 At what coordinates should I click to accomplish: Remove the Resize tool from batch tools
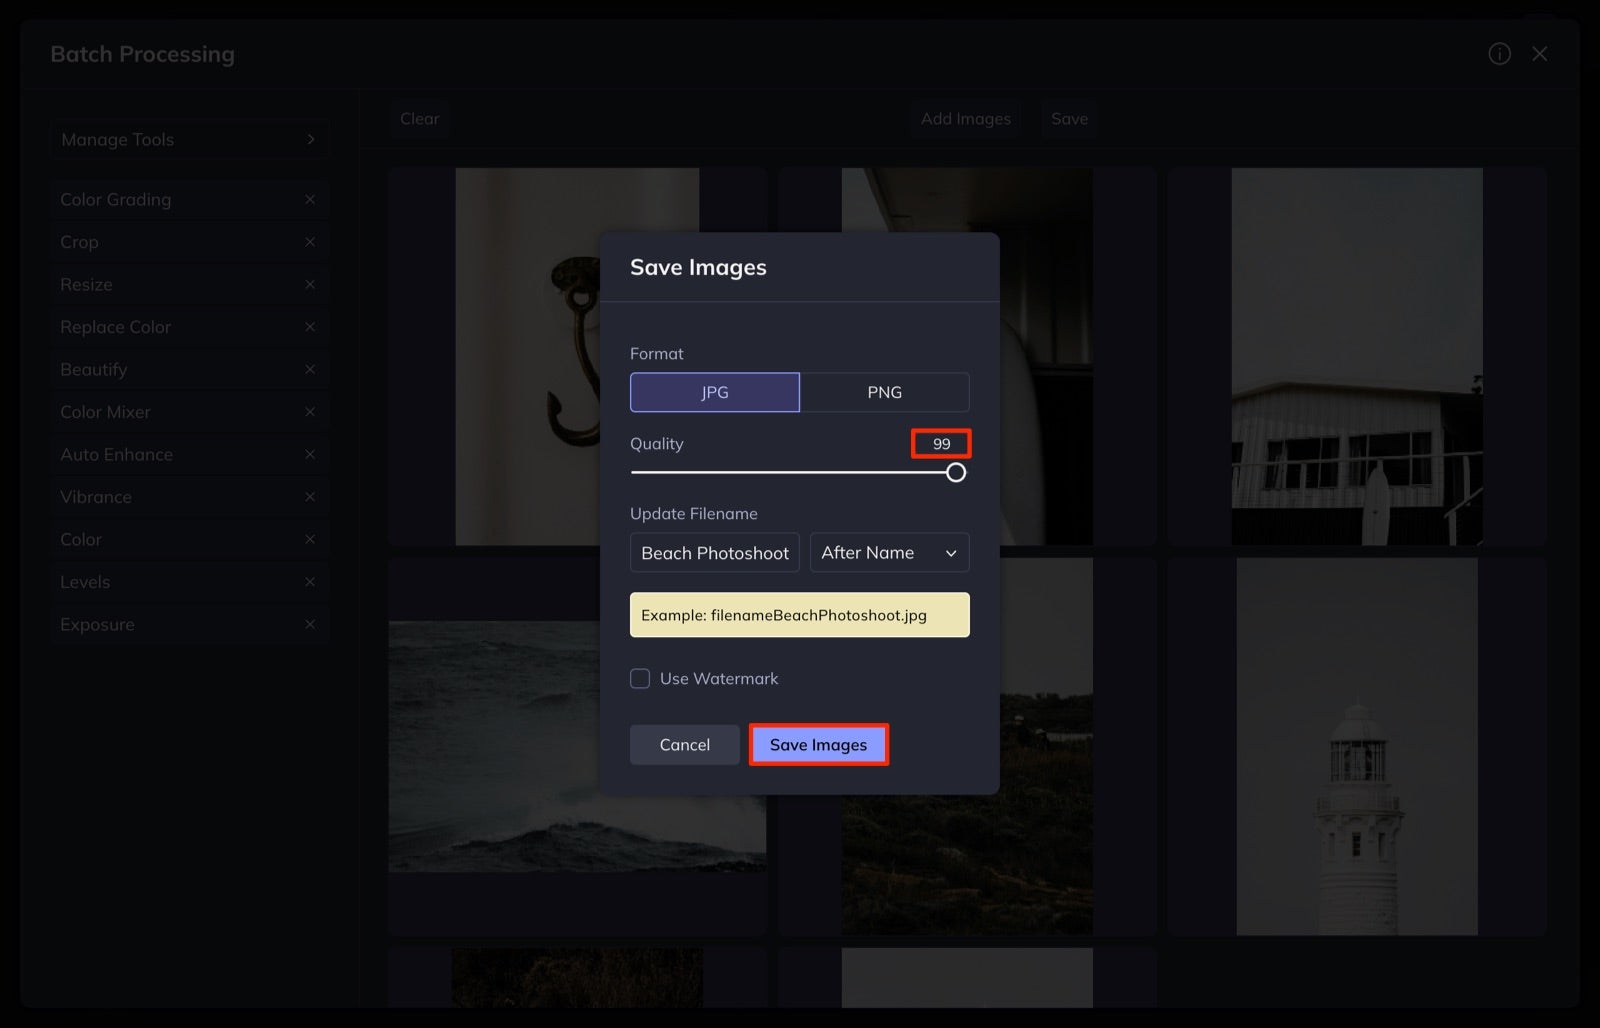tap(310, 284)
